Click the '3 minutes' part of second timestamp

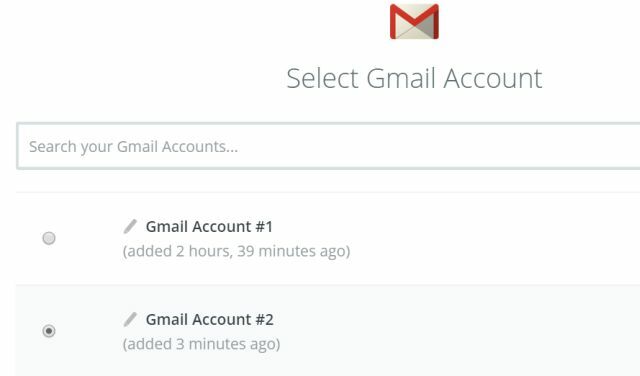point(211,344)
